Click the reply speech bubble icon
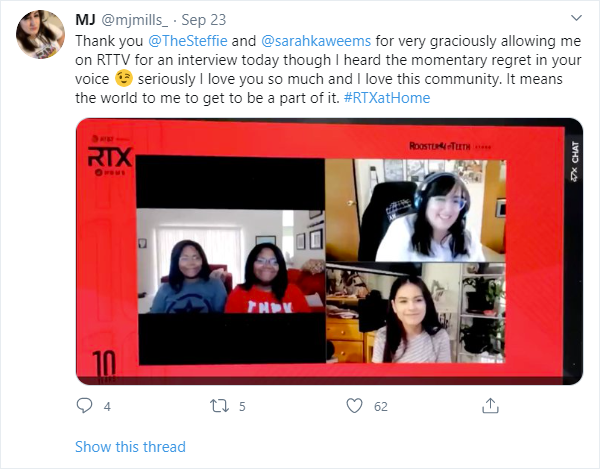 coord(84,405)
